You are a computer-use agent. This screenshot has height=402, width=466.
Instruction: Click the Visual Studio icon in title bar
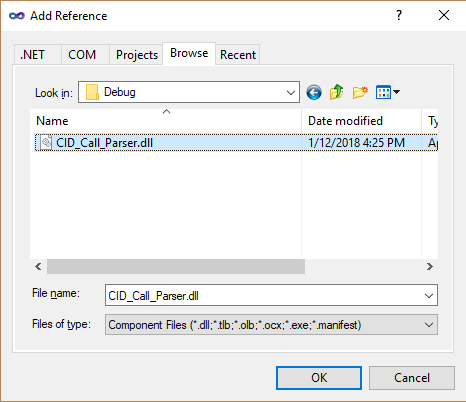(17, 16)
